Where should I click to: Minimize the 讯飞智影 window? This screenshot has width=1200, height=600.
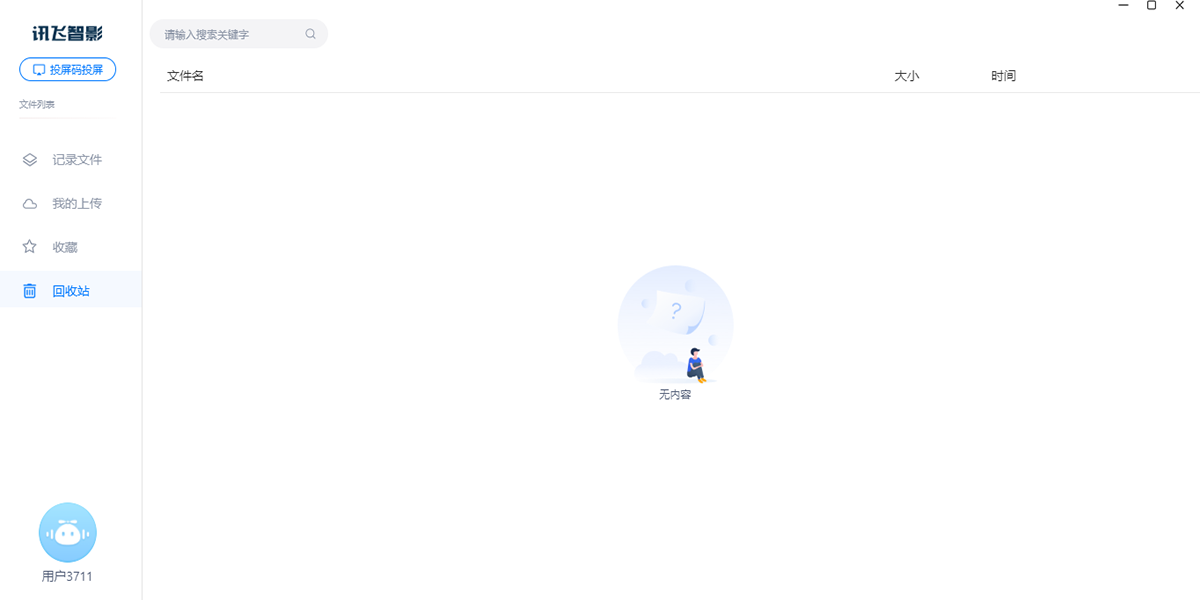(x=1124, y=6)
